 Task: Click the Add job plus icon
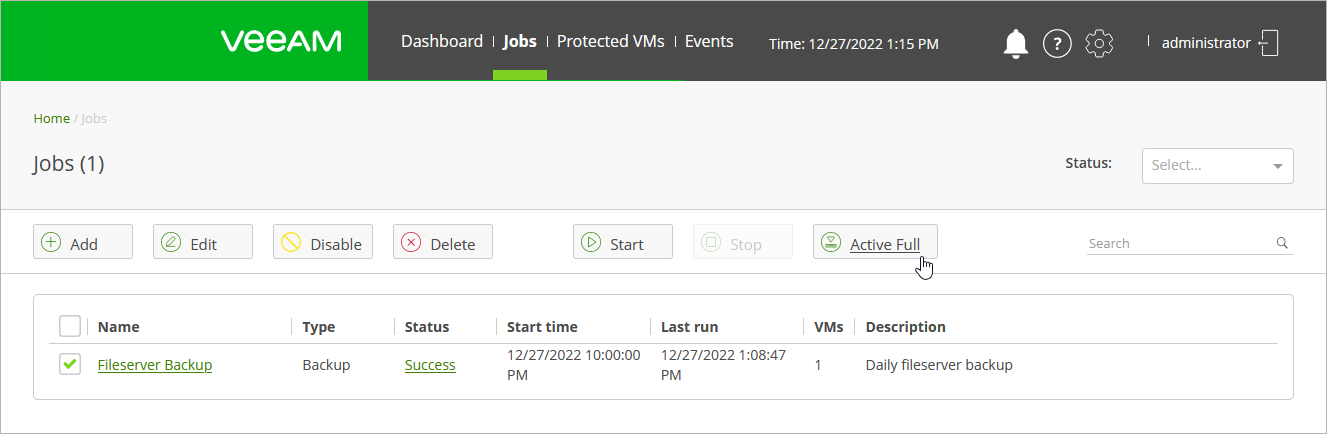50,242
